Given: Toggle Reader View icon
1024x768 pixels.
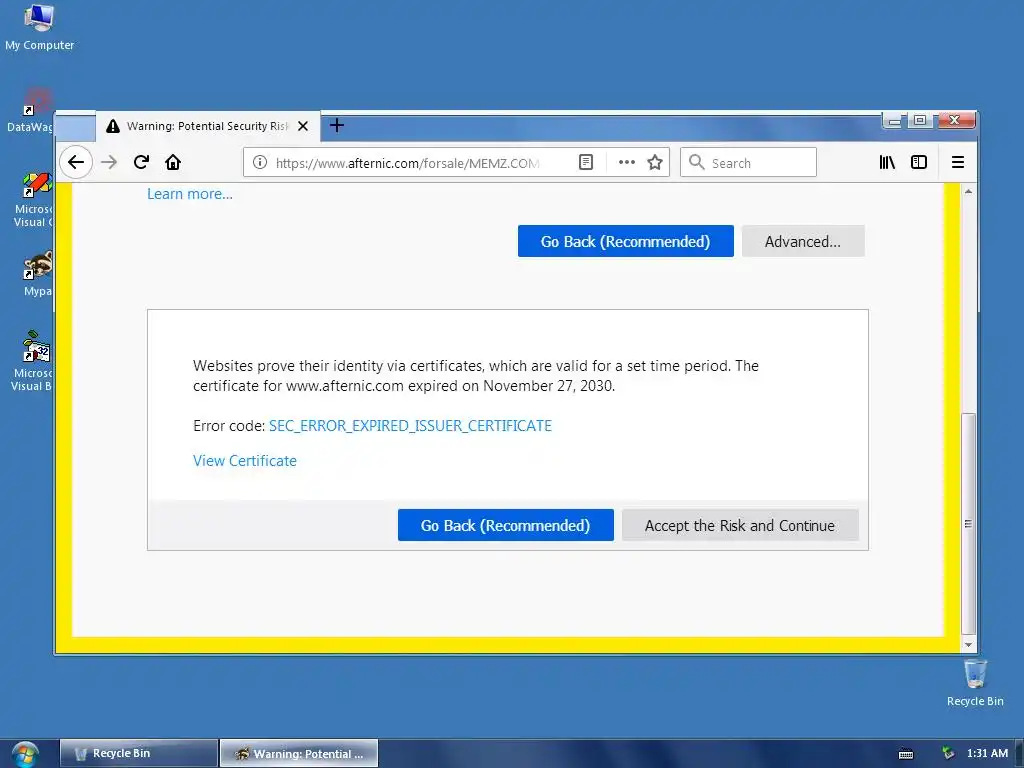Looking at the screenshot, I should click(x=586, y=163).
